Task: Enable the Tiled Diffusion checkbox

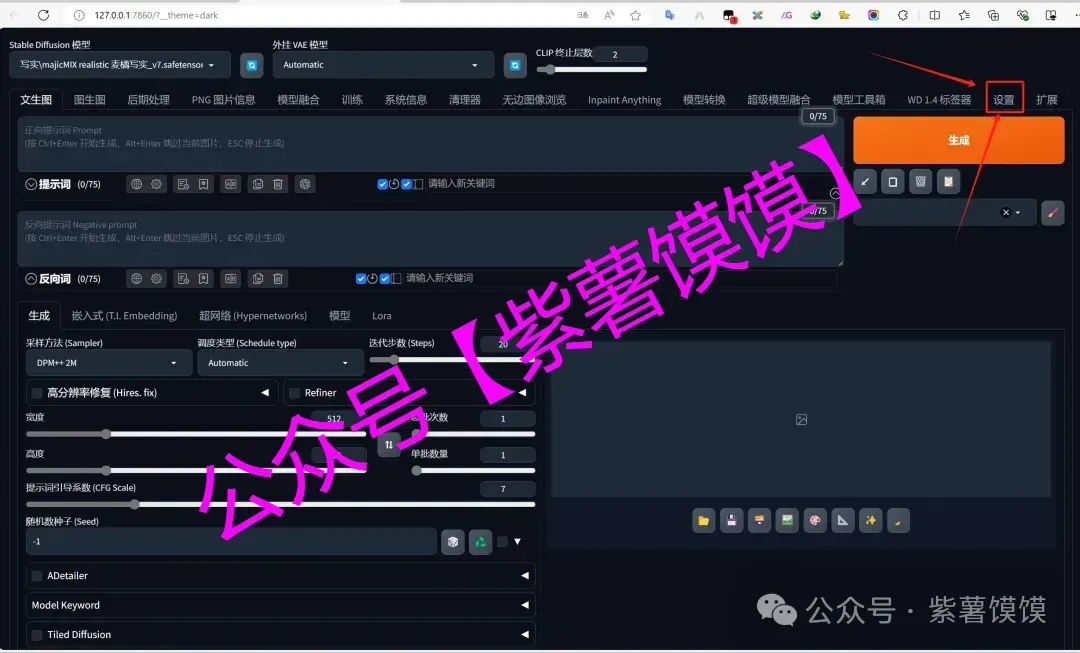Action: (x=38, y=635)
